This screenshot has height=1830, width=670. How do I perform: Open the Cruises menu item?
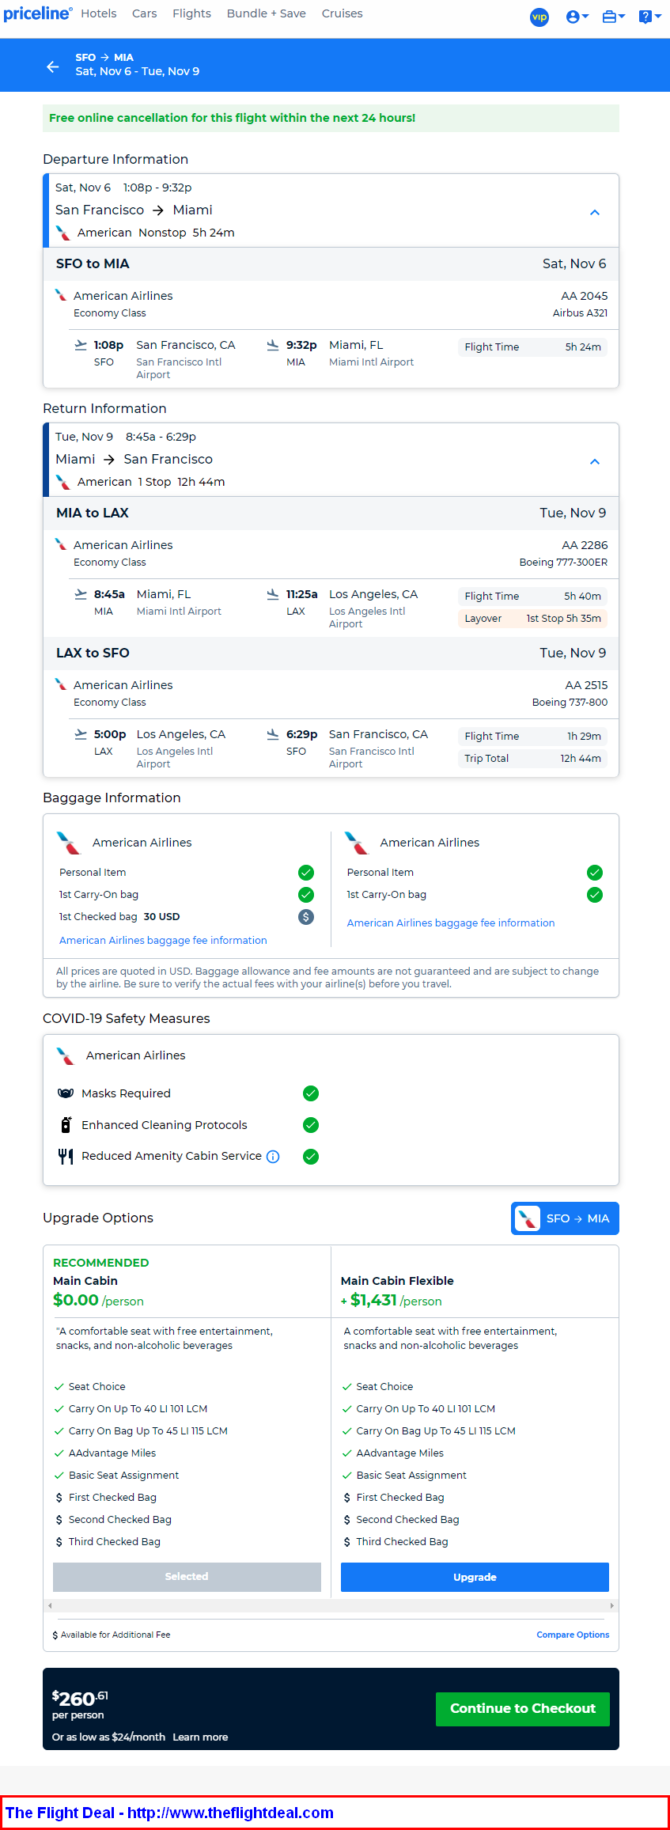342,14
